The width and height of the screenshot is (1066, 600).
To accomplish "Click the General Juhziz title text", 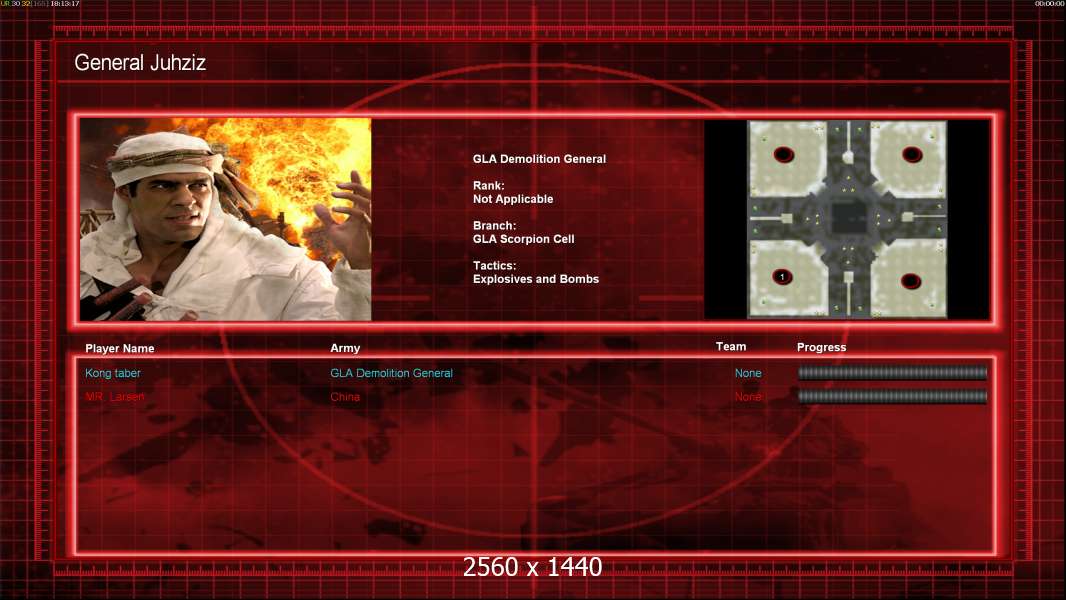I will pos(140,63).
